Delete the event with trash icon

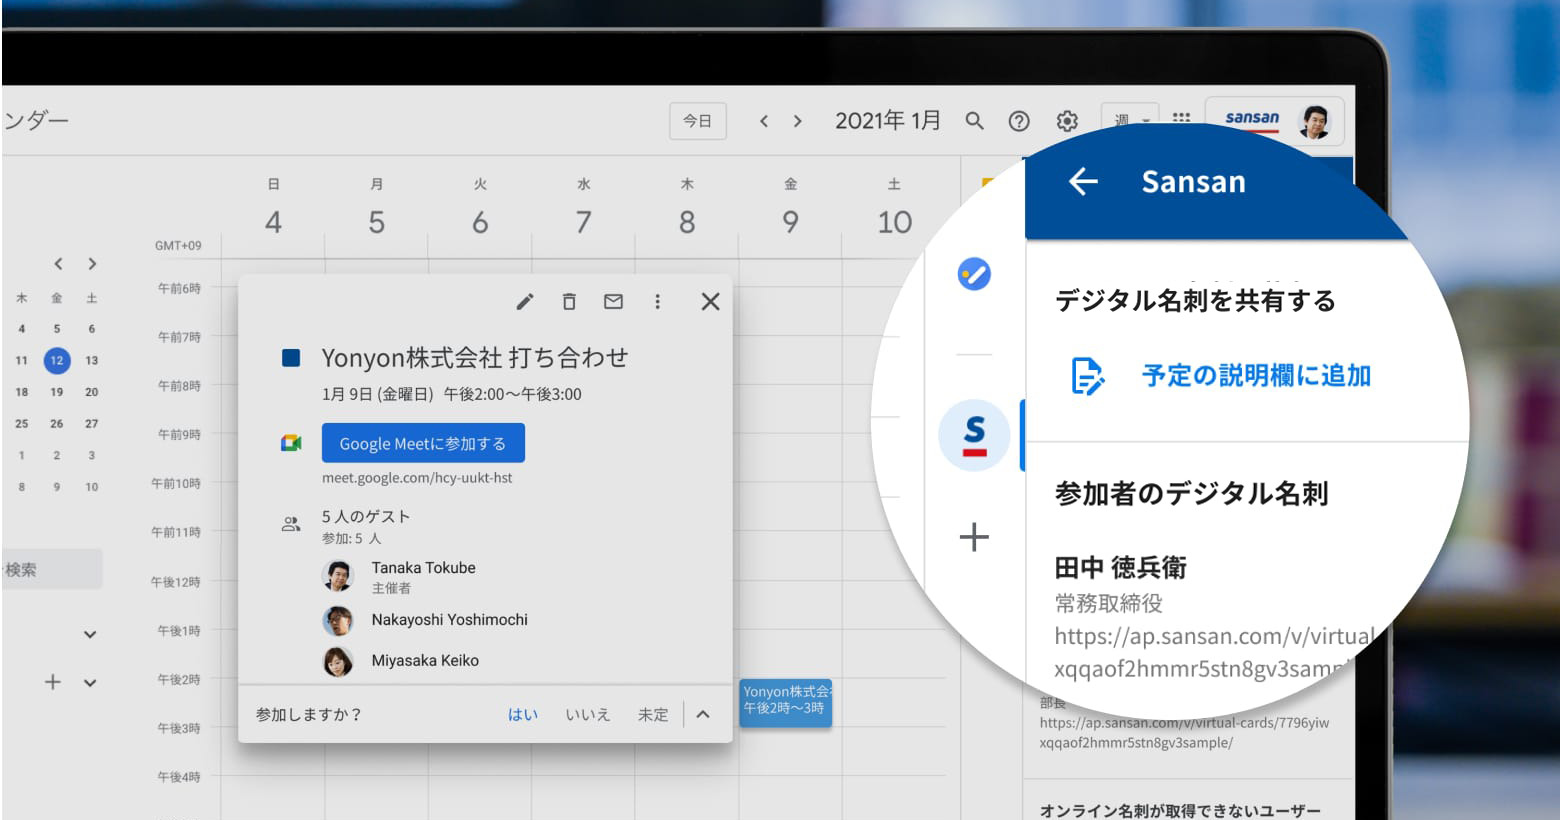[x=569, y=301]
